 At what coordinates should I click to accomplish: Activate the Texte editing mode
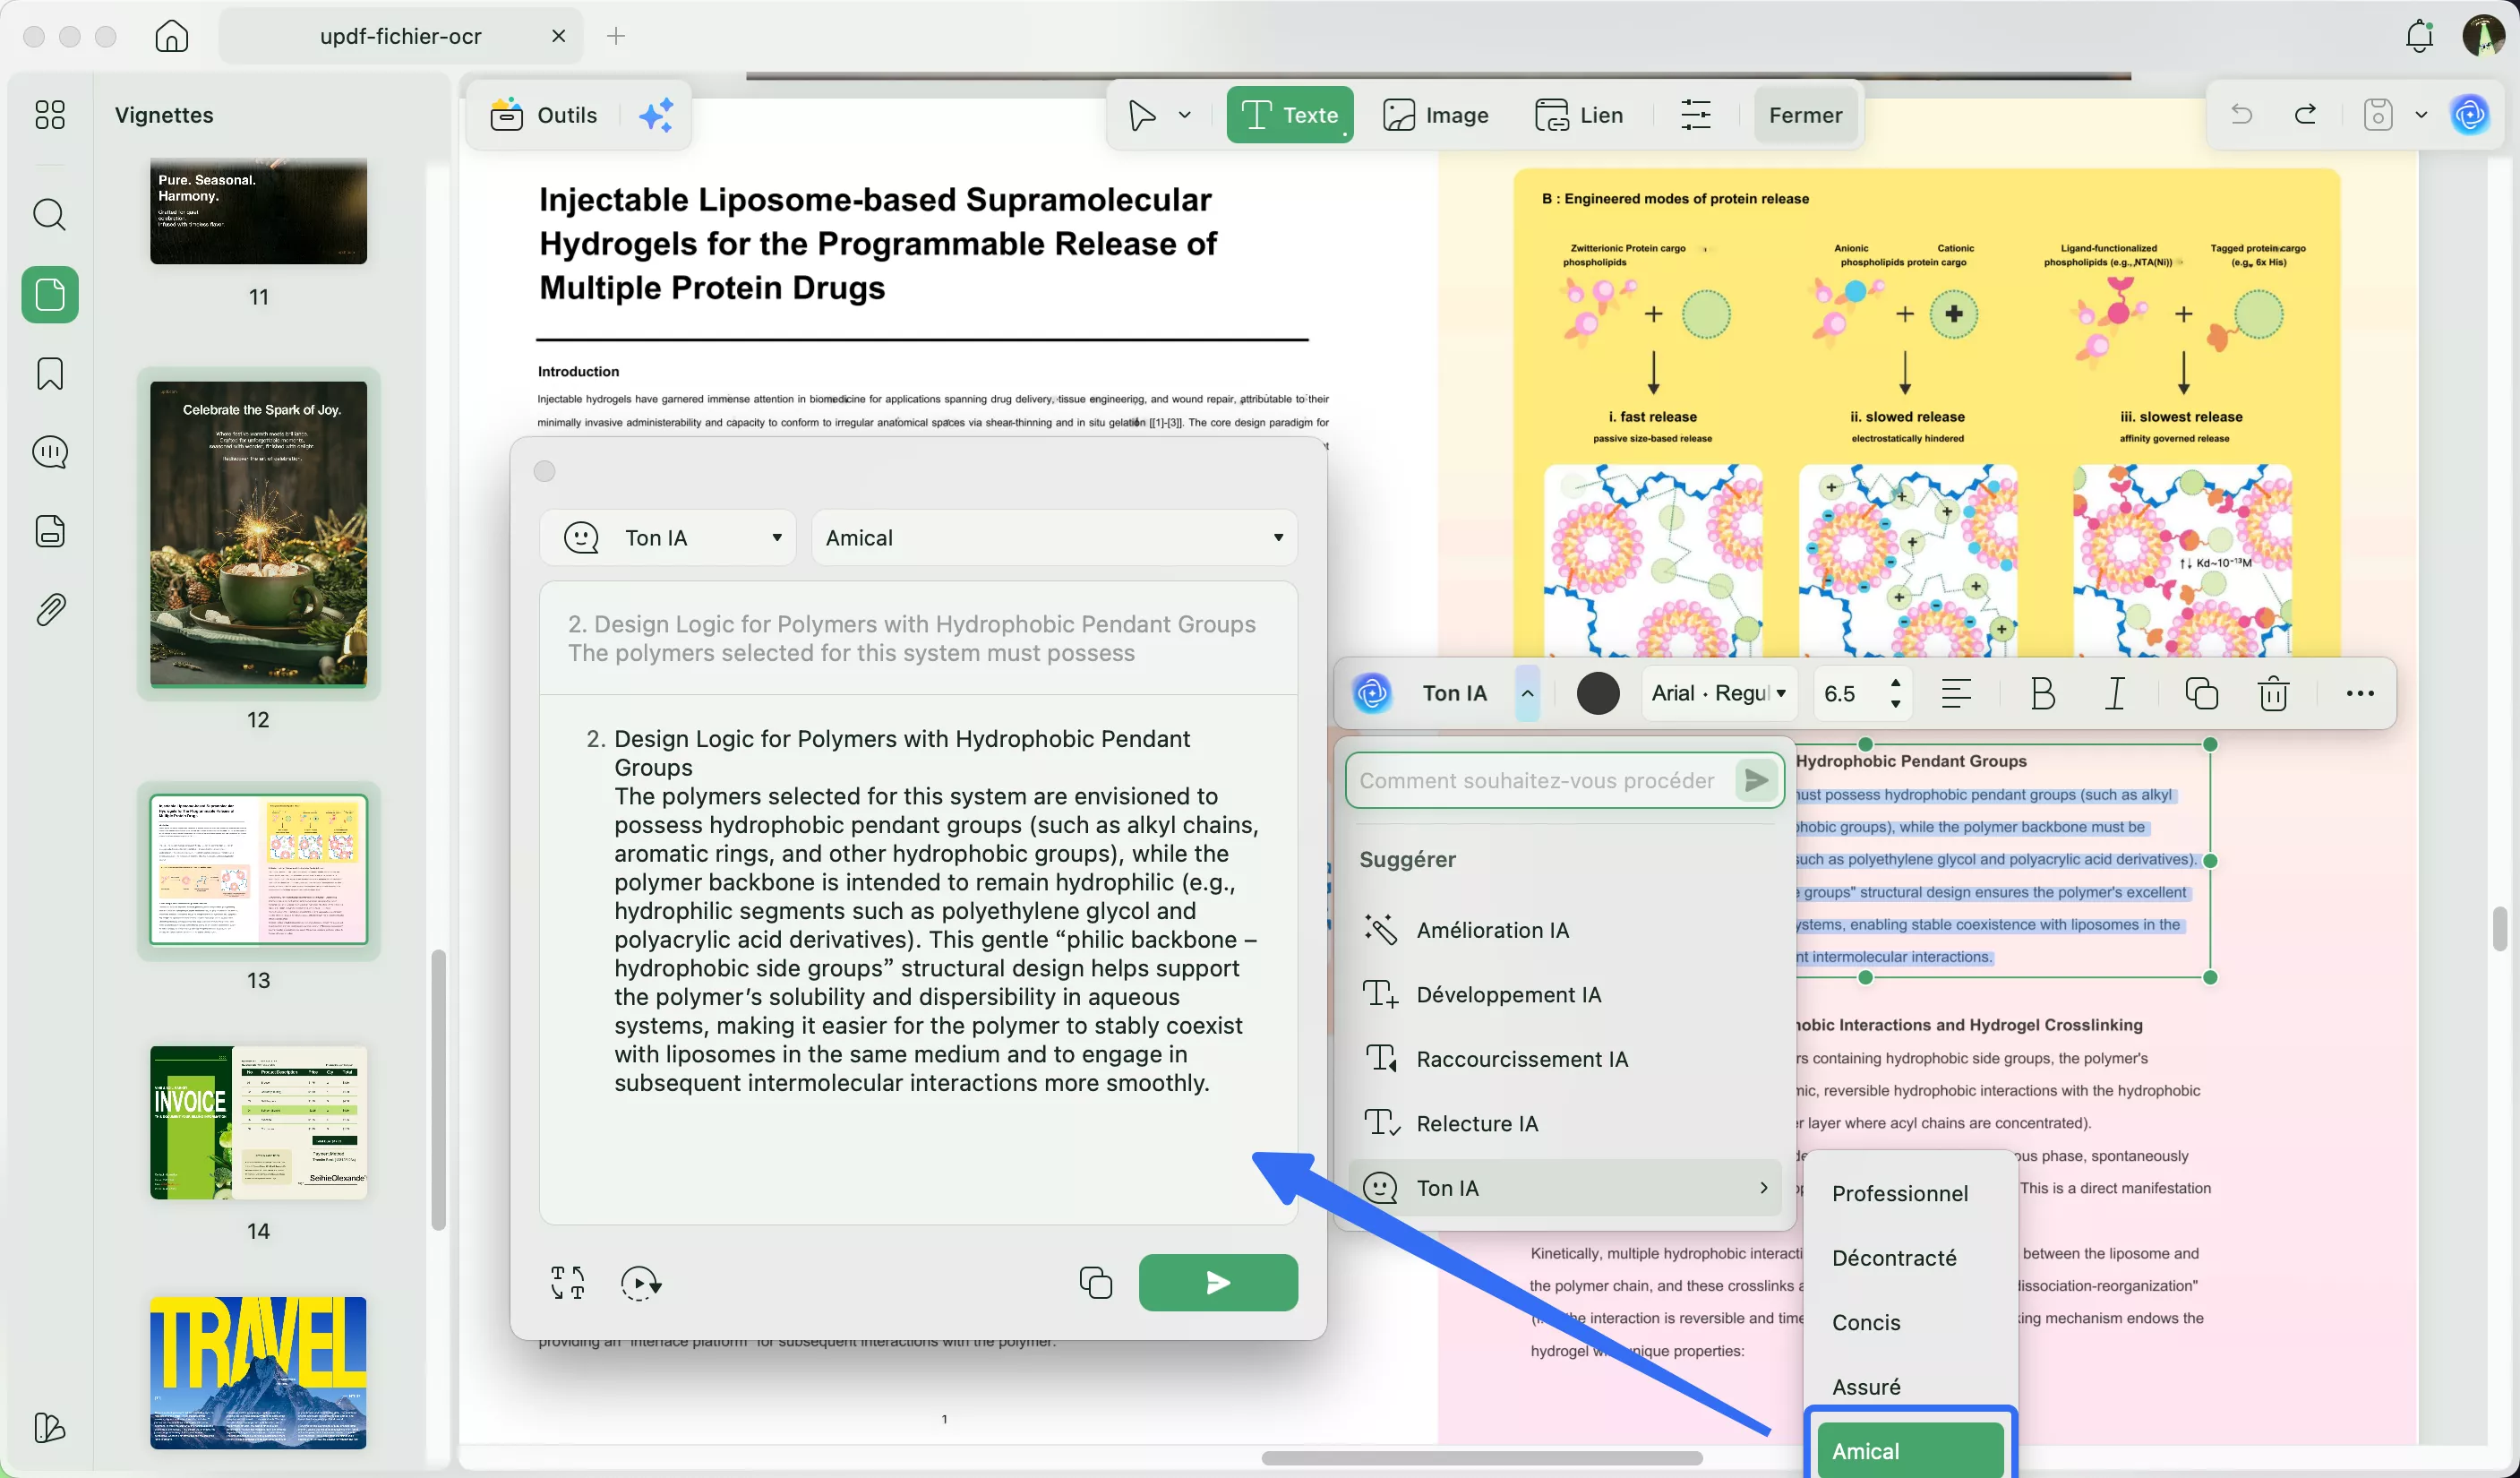1289,116
